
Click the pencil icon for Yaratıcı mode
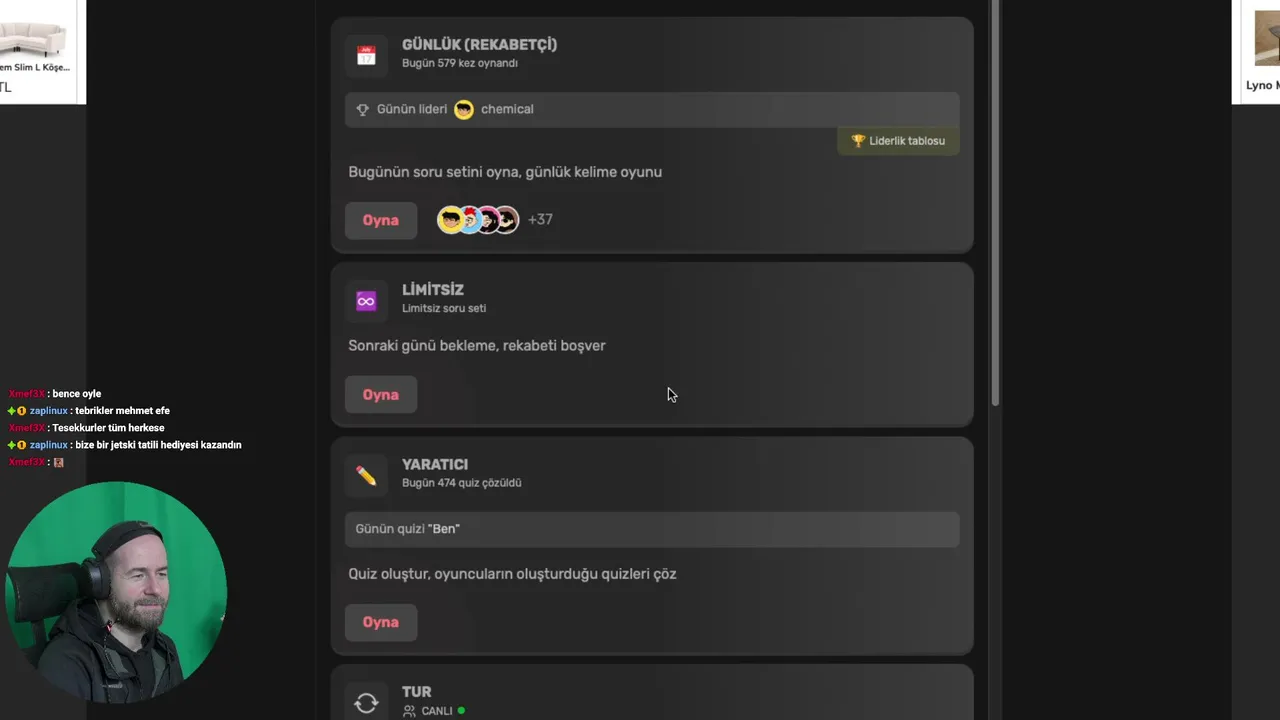click(366, 476)
